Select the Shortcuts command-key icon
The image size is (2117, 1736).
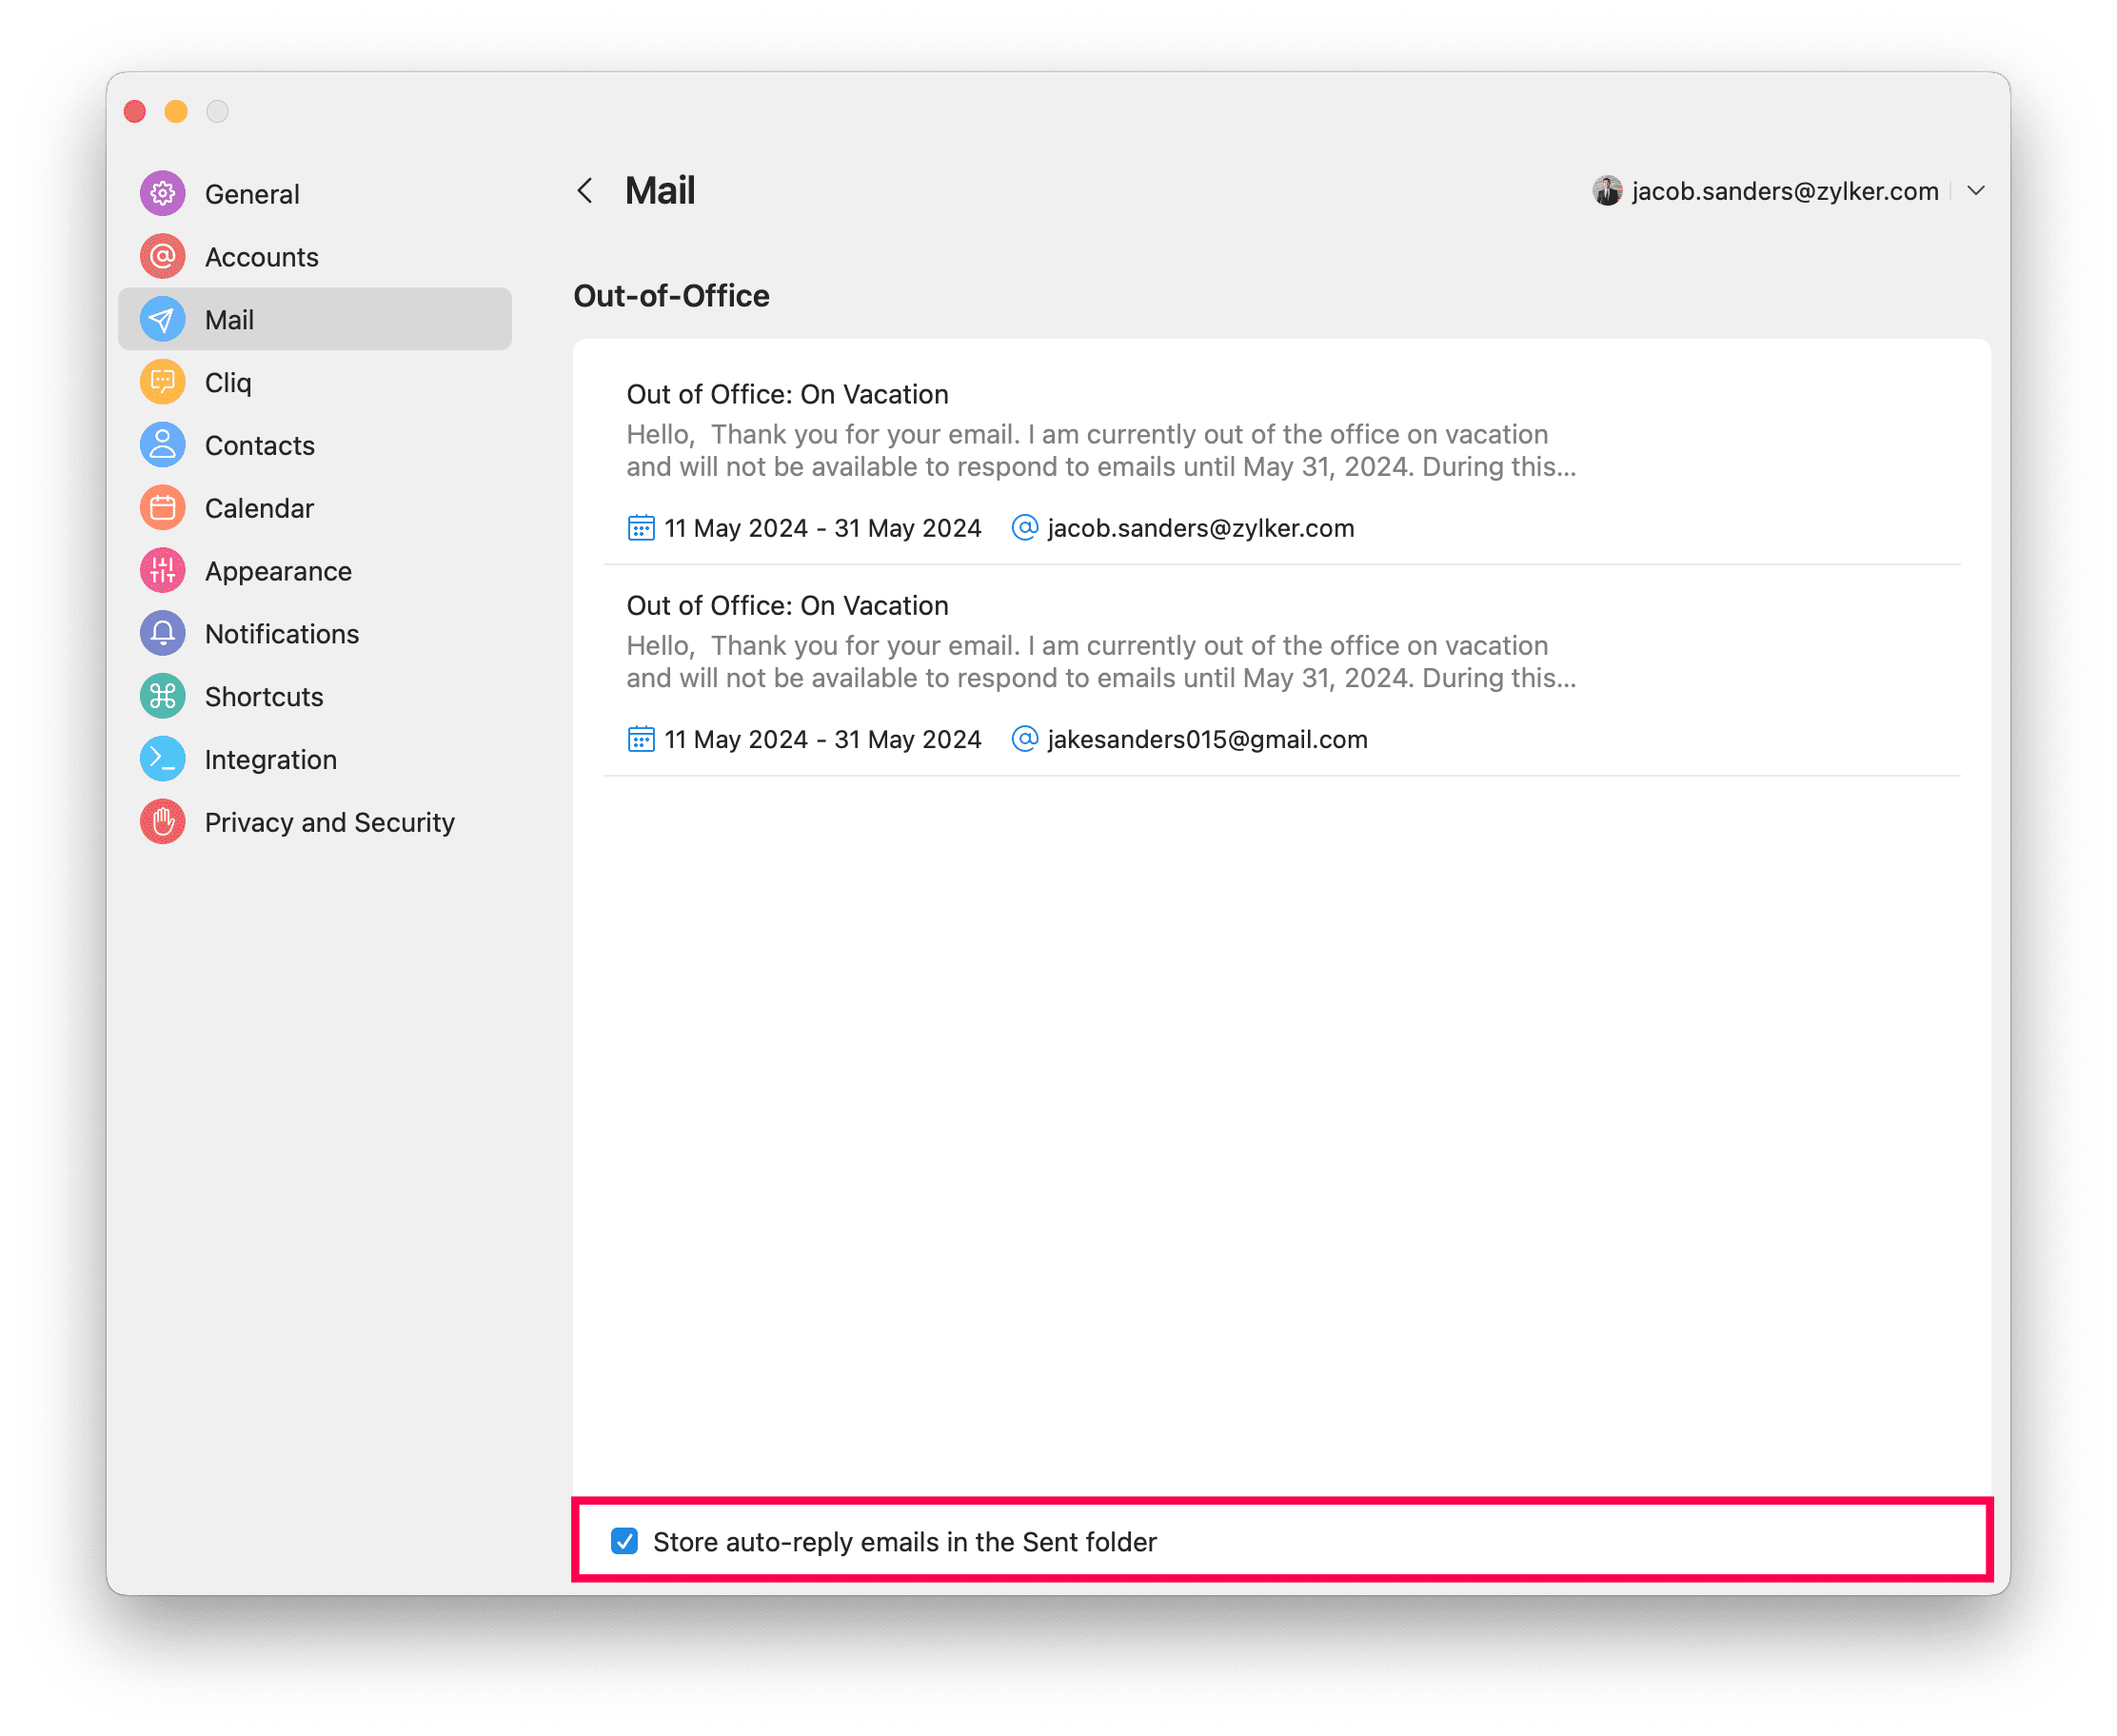[x=162, y=696]
